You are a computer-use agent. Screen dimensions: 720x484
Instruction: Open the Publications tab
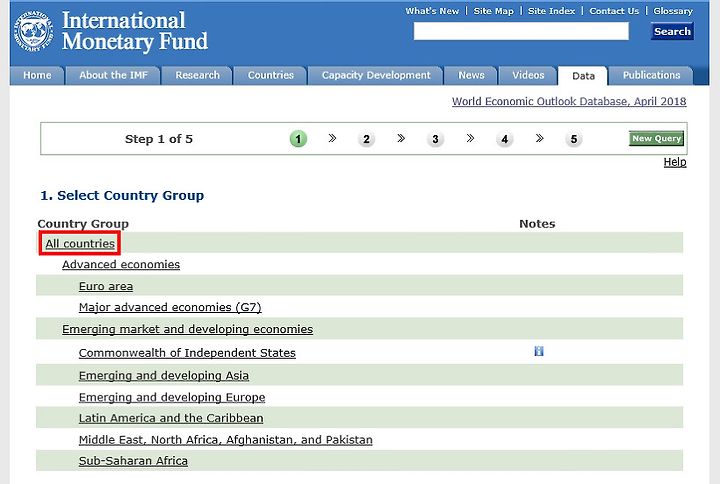pos(651,75)
